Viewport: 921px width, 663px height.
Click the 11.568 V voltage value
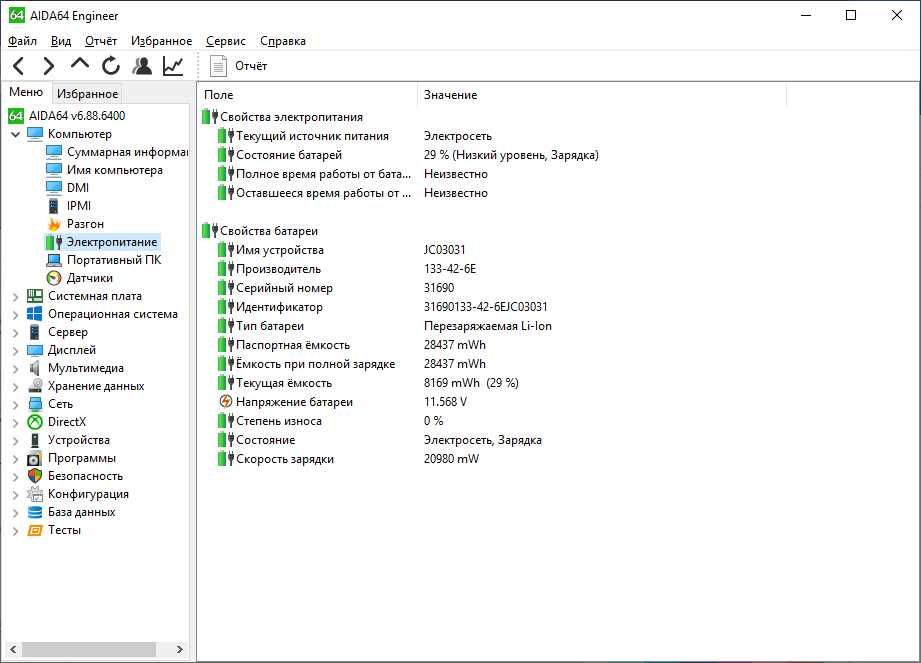[445, 402]
